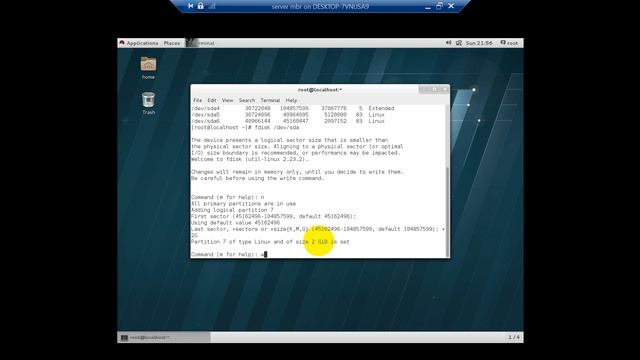This screenshot has height=360, width=640.
Task: Open the terminal Search menu
Action: 247,100
